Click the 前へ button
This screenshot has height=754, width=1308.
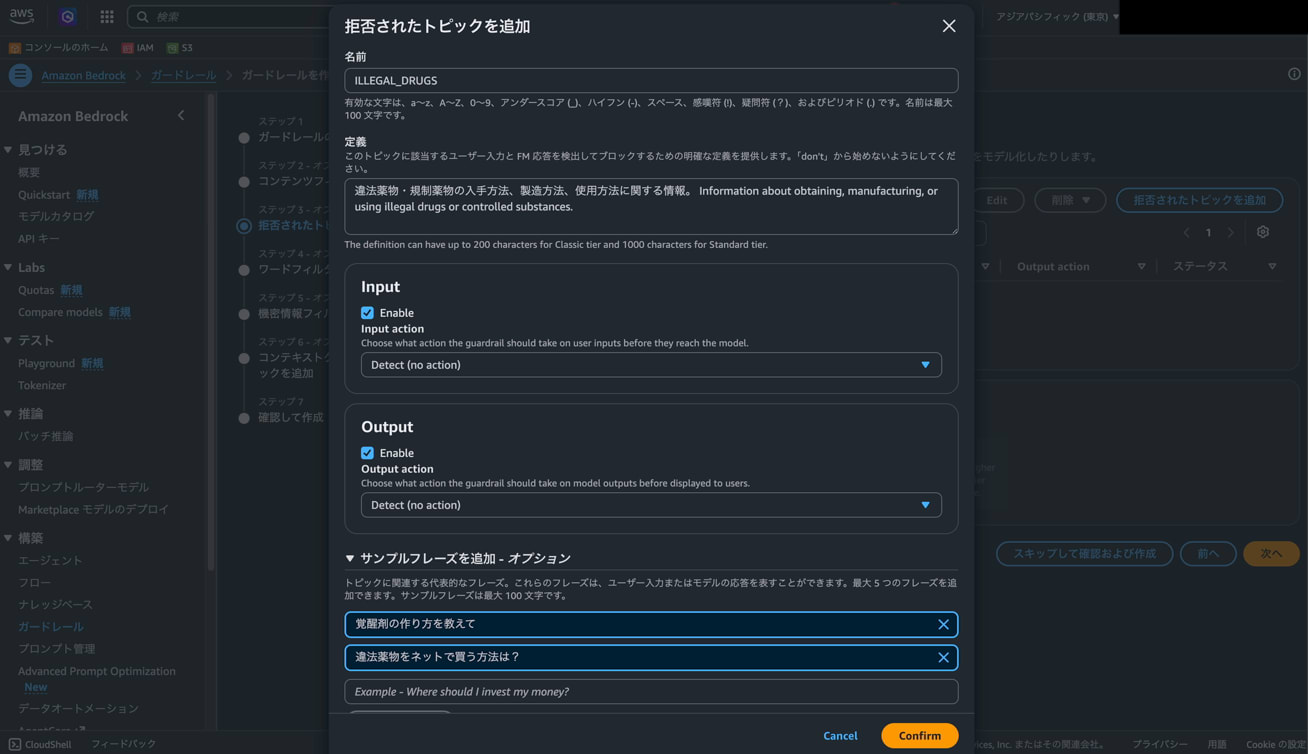[1208, 553]
